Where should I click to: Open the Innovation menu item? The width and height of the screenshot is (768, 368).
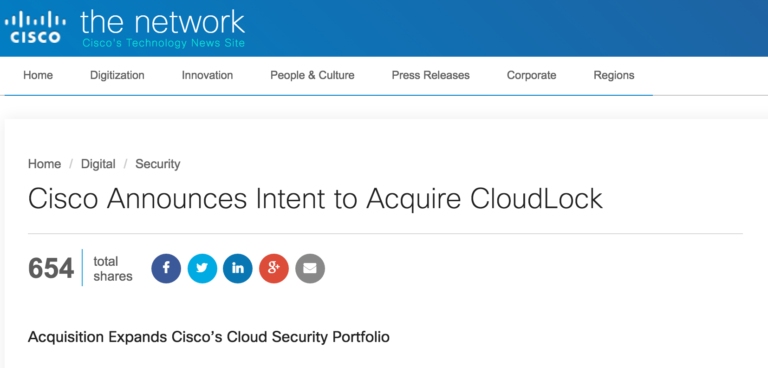pos(207,75)
